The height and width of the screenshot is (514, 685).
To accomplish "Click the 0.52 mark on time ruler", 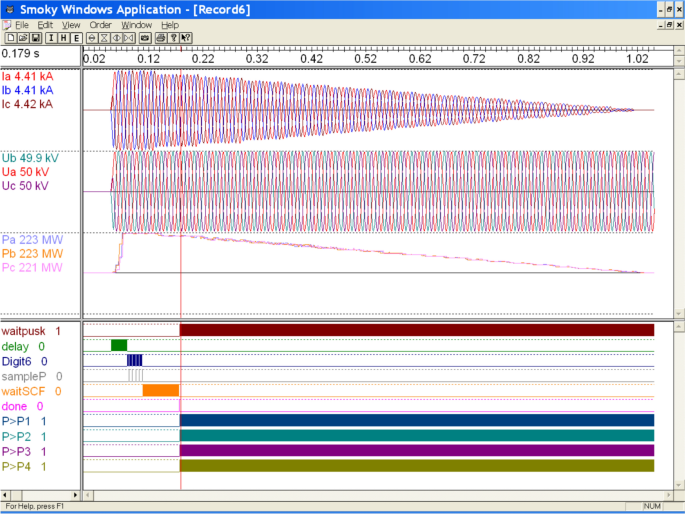I will point(366,59).
